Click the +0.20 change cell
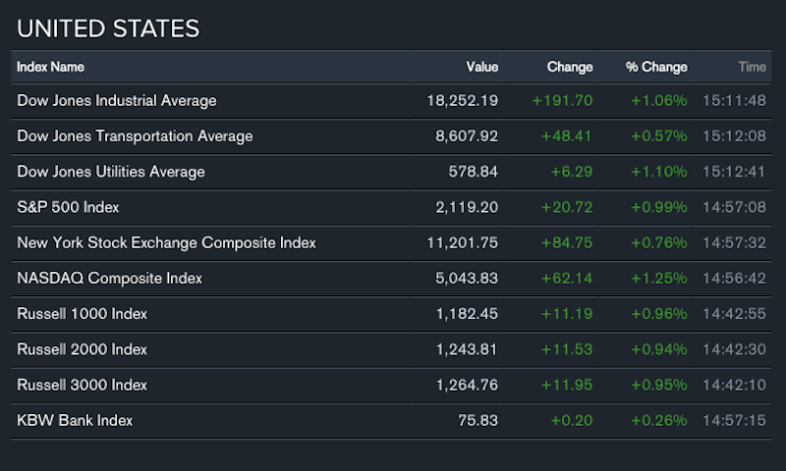 (x=572, y=421)
